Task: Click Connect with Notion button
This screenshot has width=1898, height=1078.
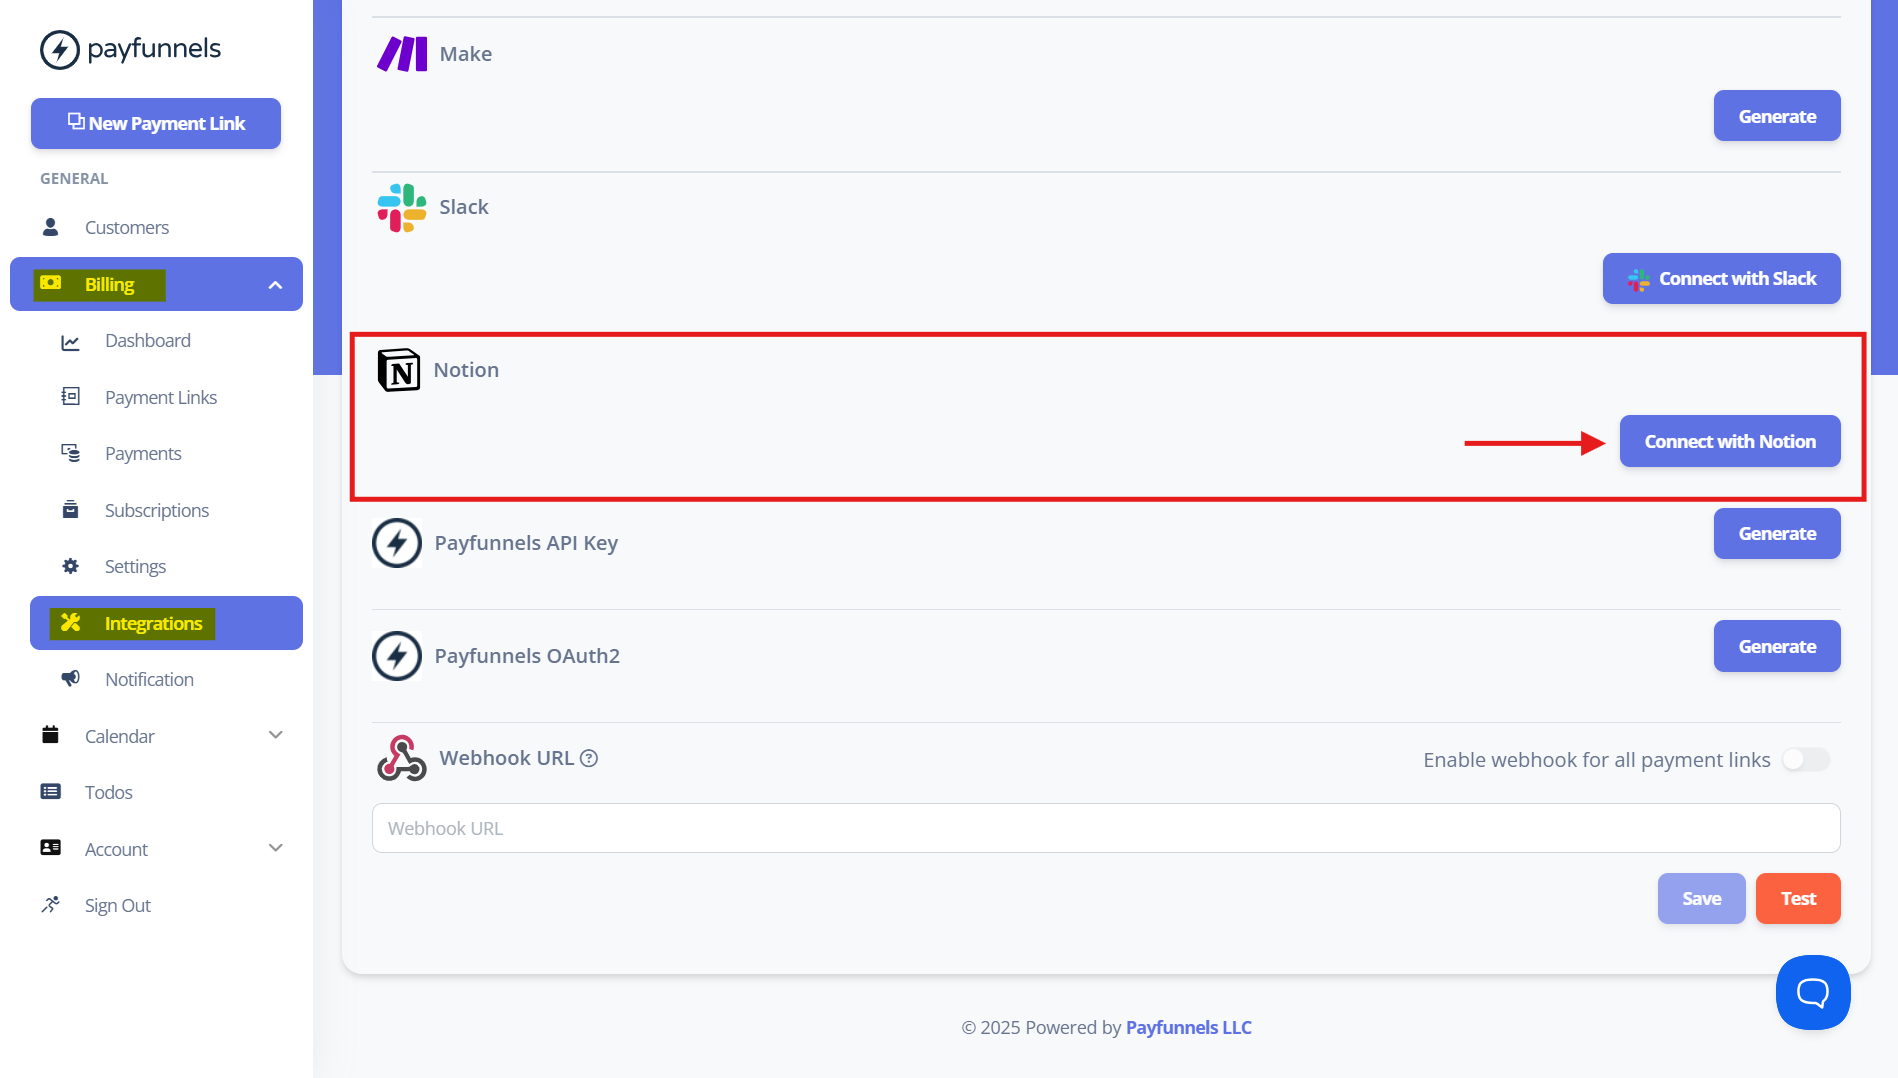Action: [1730, 441]
